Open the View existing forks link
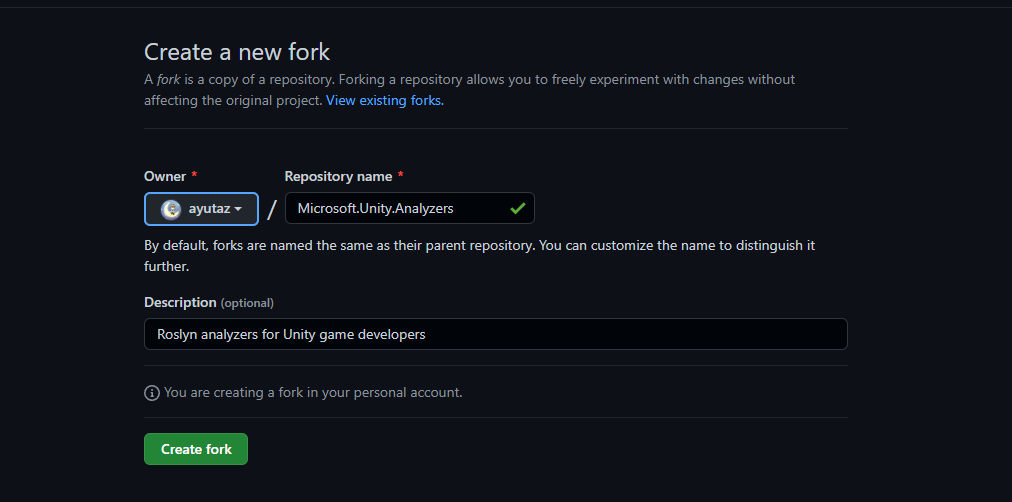This screenshot has width=1012, height=502. [x=385, y=101]
